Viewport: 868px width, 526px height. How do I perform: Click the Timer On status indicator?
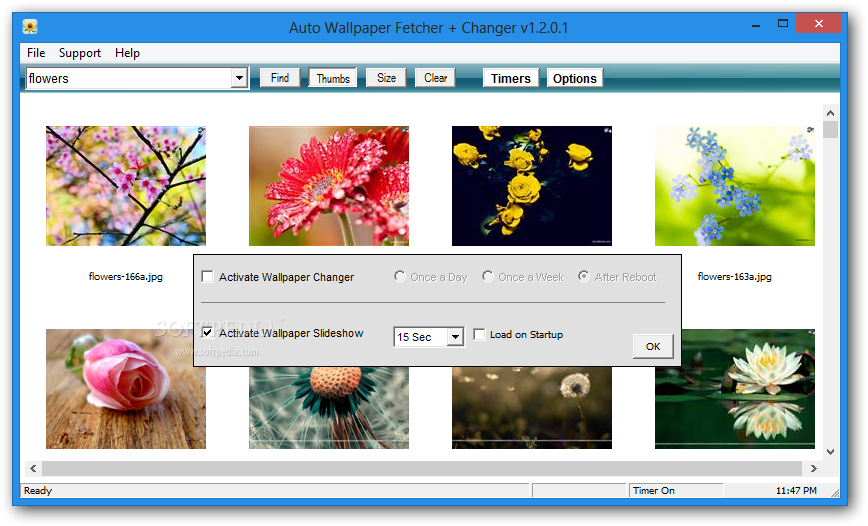[654, 491]
